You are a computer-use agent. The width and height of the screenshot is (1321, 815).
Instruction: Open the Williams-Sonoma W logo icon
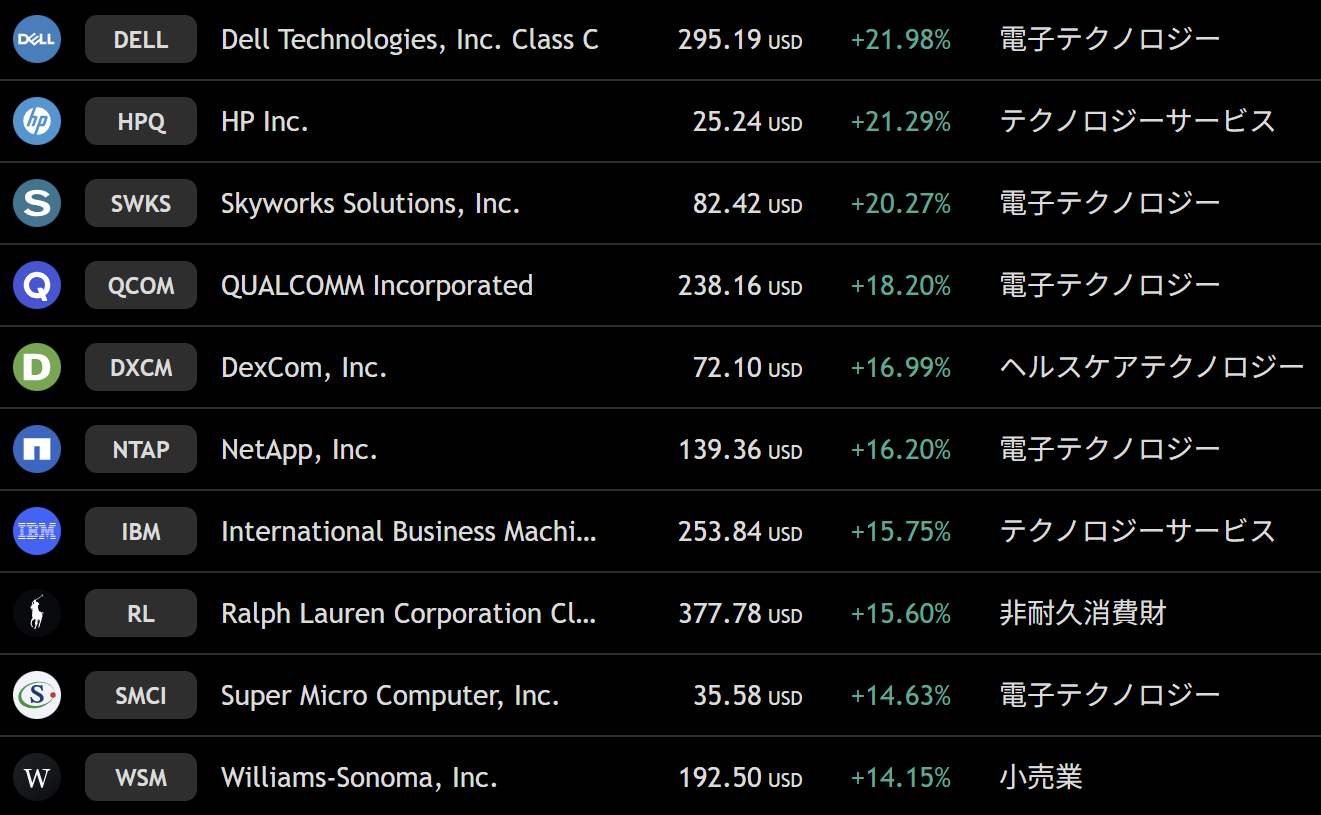pyautogui.click(x=37, y=778)
